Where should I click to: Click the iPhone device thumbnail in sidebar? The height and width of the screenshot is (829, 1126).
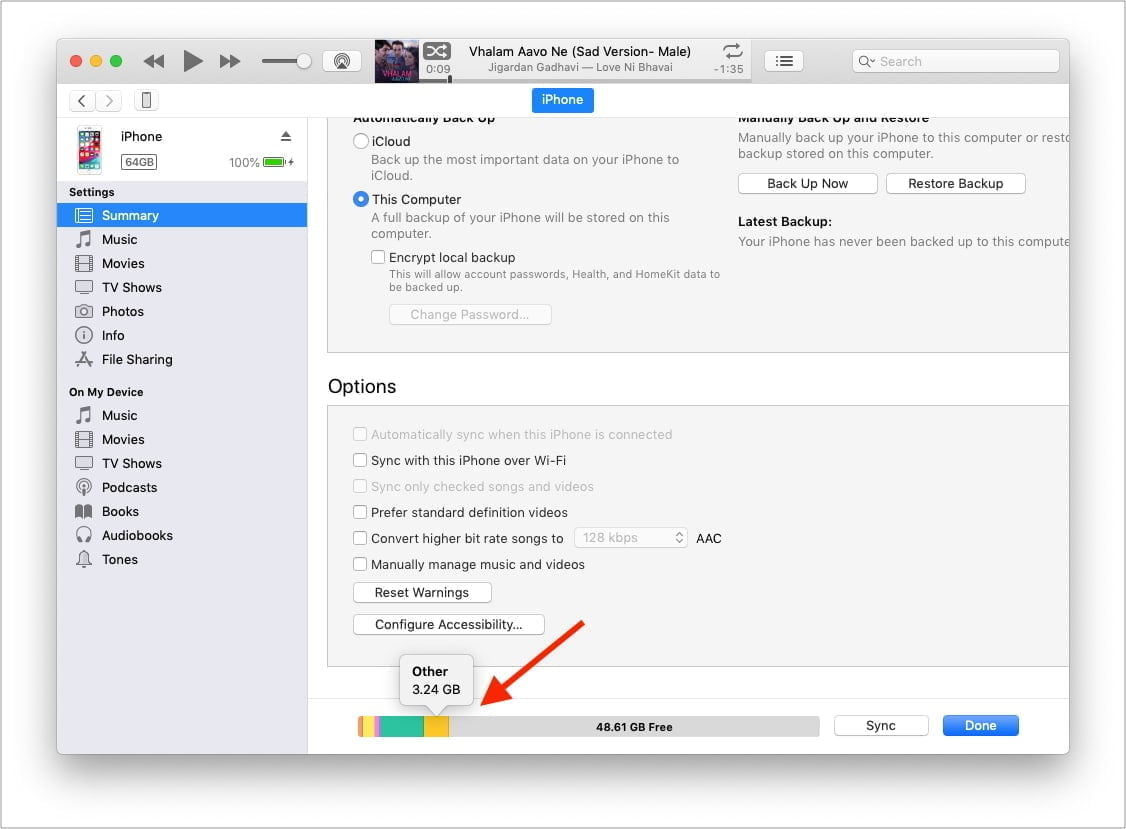(90, 150)
